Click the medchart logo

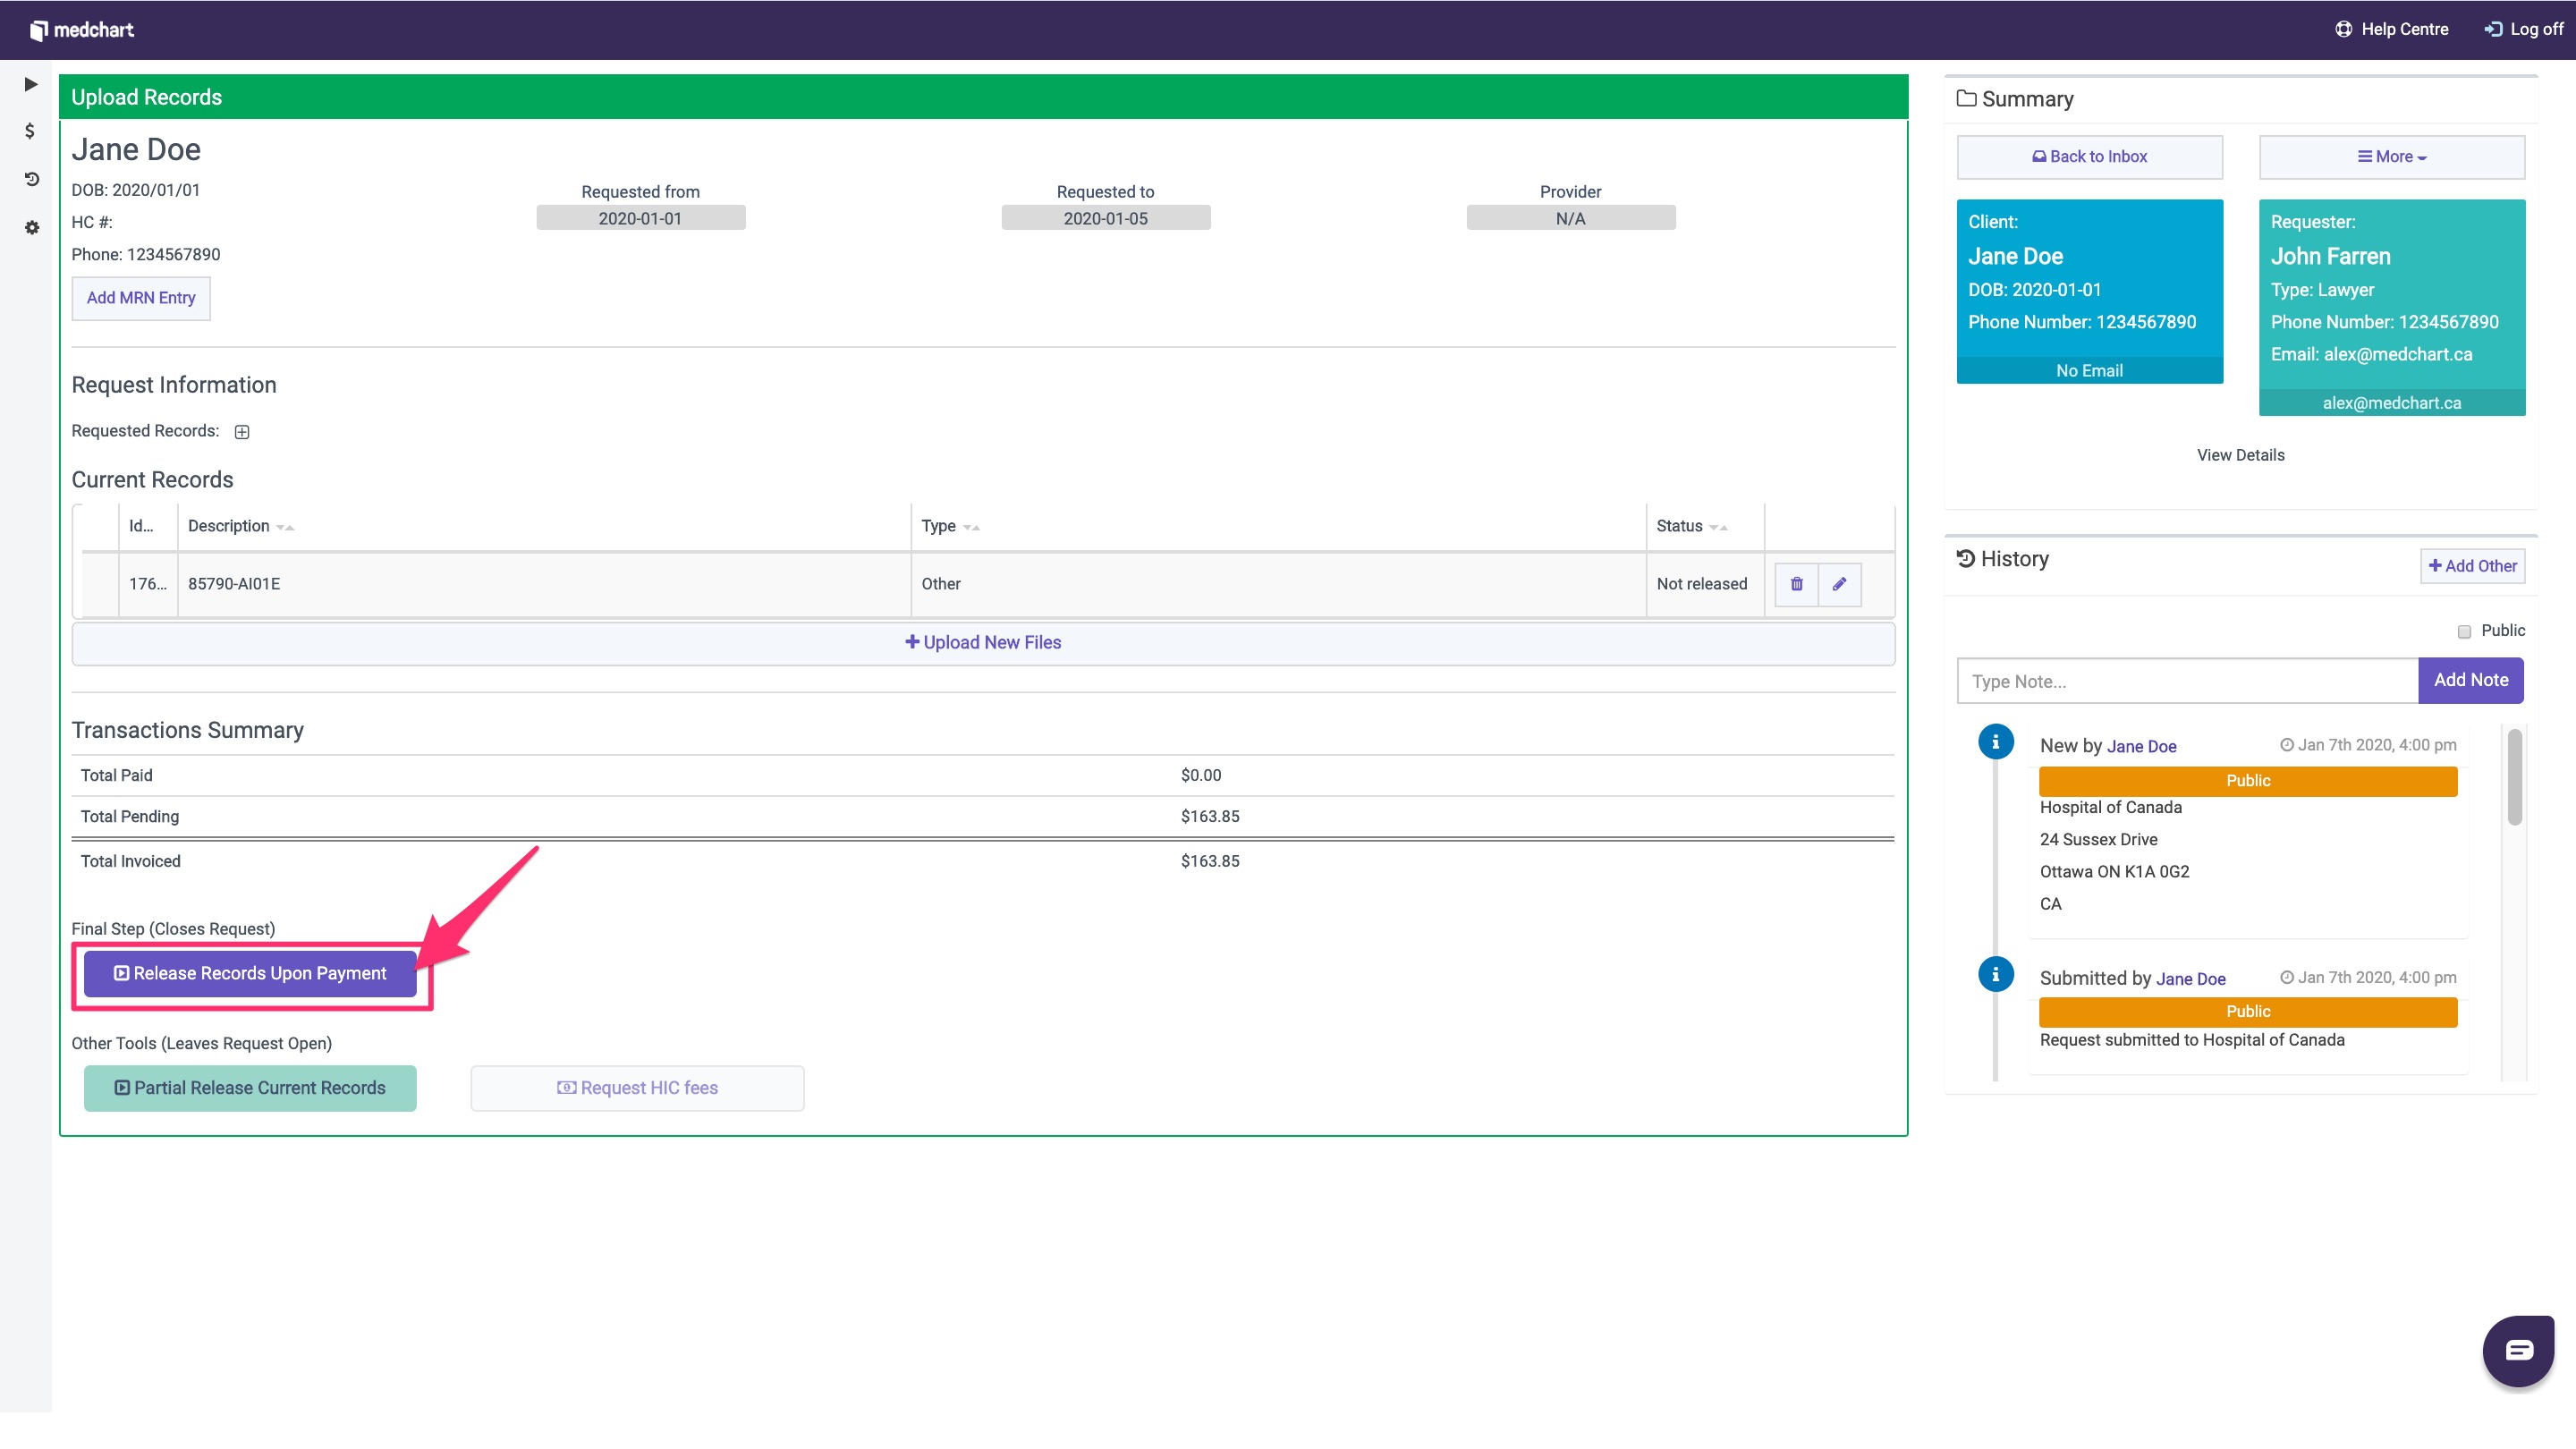[82, 30]
